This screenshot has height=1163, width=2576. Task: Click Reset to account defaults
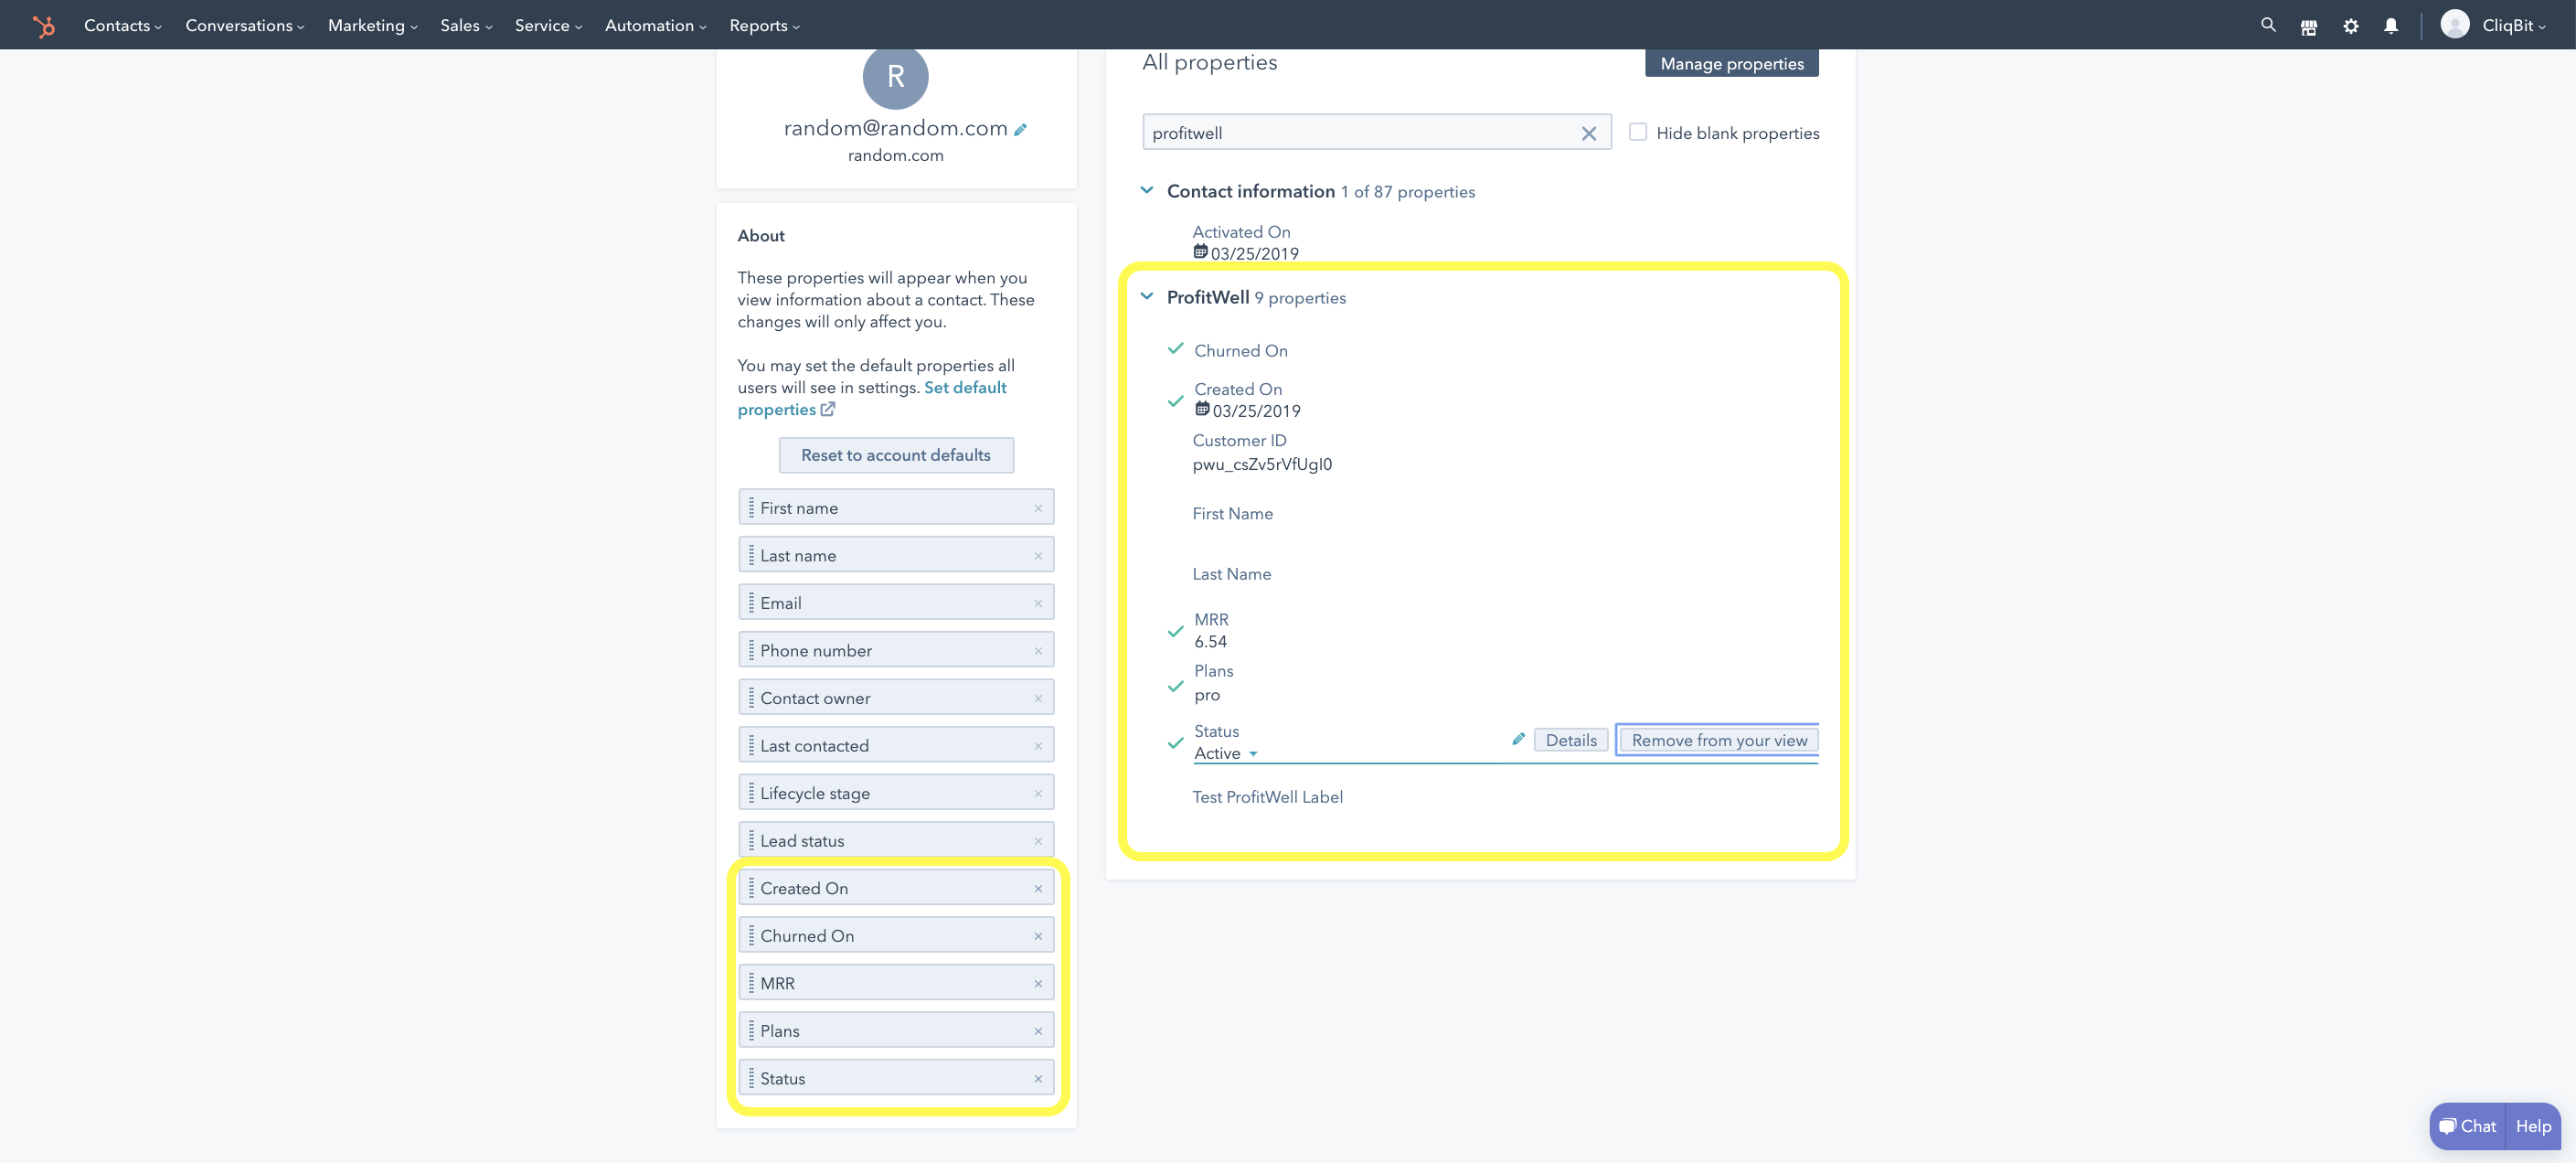(x=896, y=455)
